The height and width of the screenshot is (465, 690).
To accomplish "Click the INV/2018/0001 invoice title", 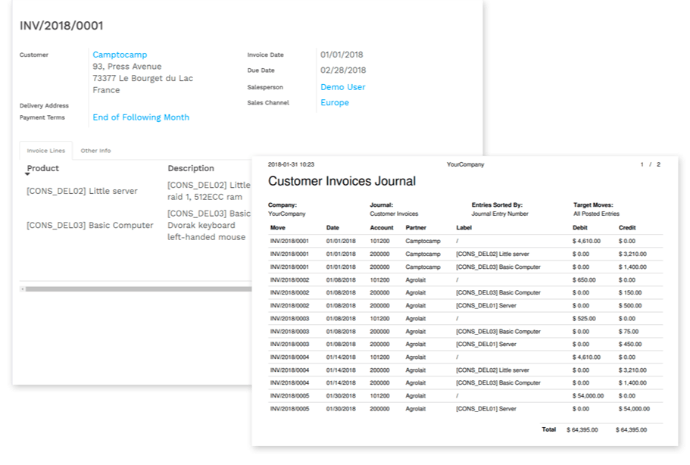I will [62, 24].
